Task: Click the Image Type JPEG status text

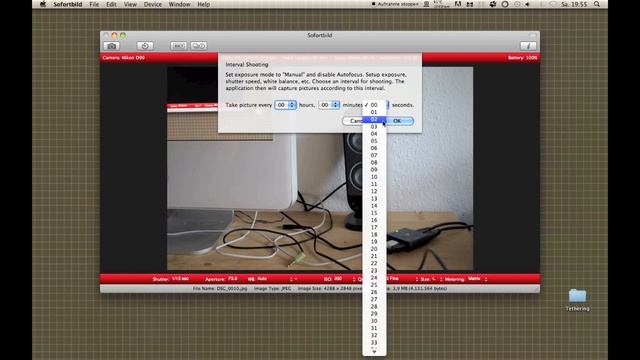Action: coord(273,288)
